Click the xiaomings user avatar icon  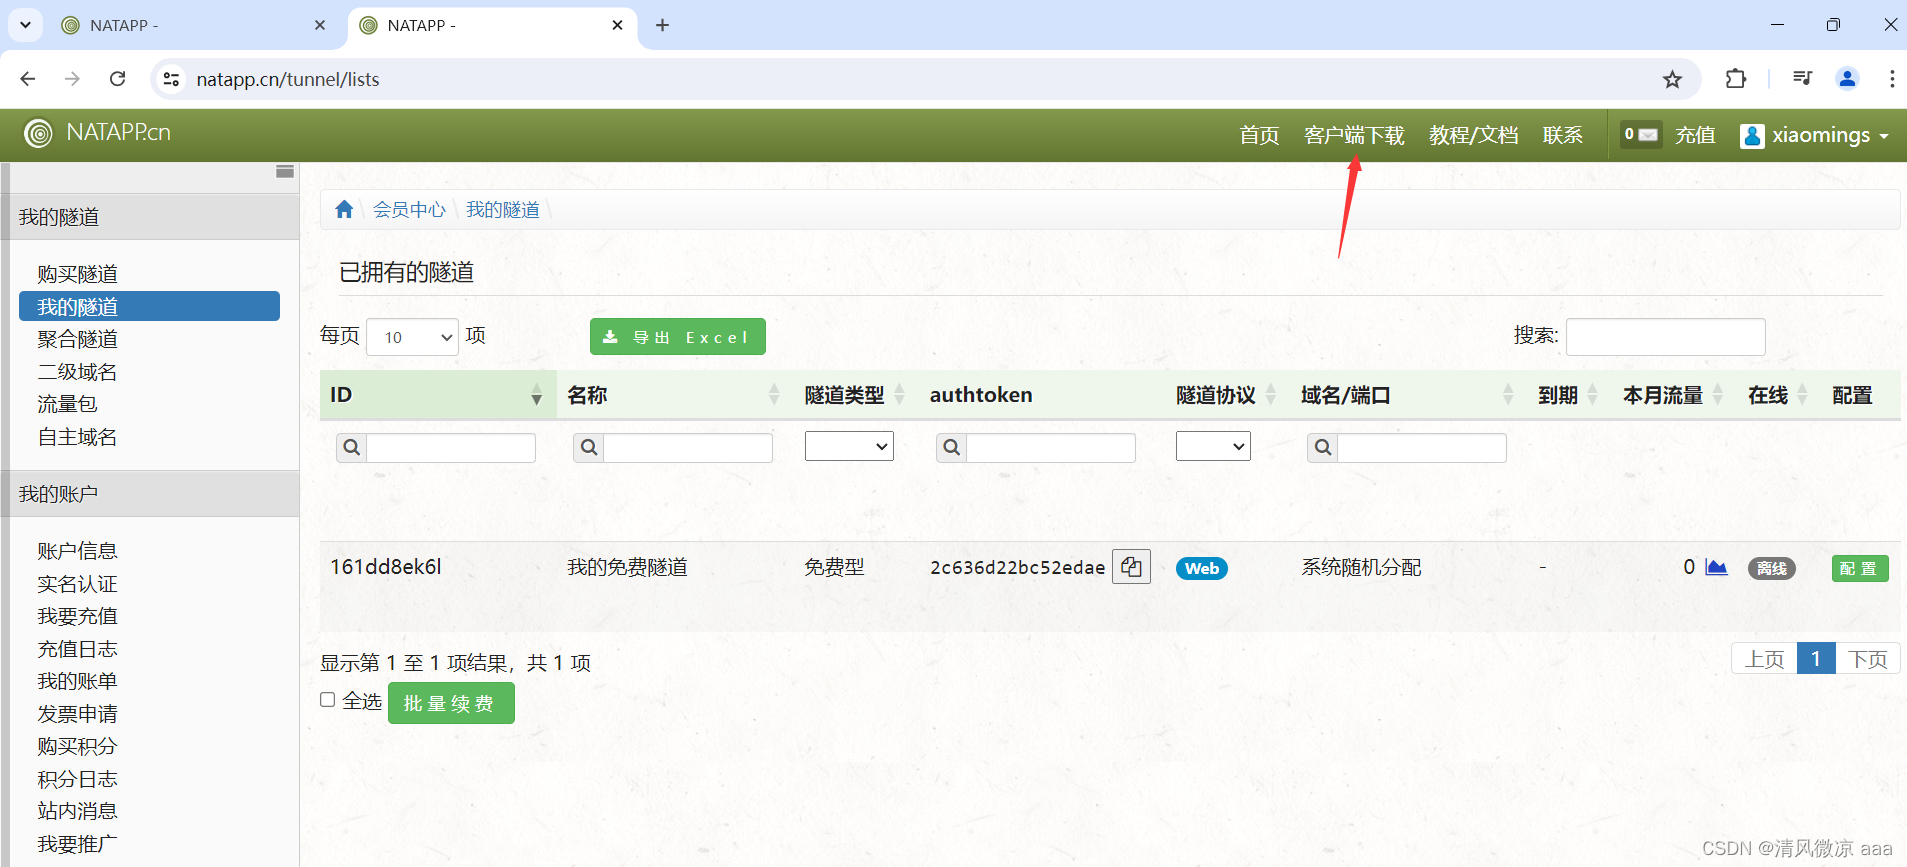(x=1752, y=135)
